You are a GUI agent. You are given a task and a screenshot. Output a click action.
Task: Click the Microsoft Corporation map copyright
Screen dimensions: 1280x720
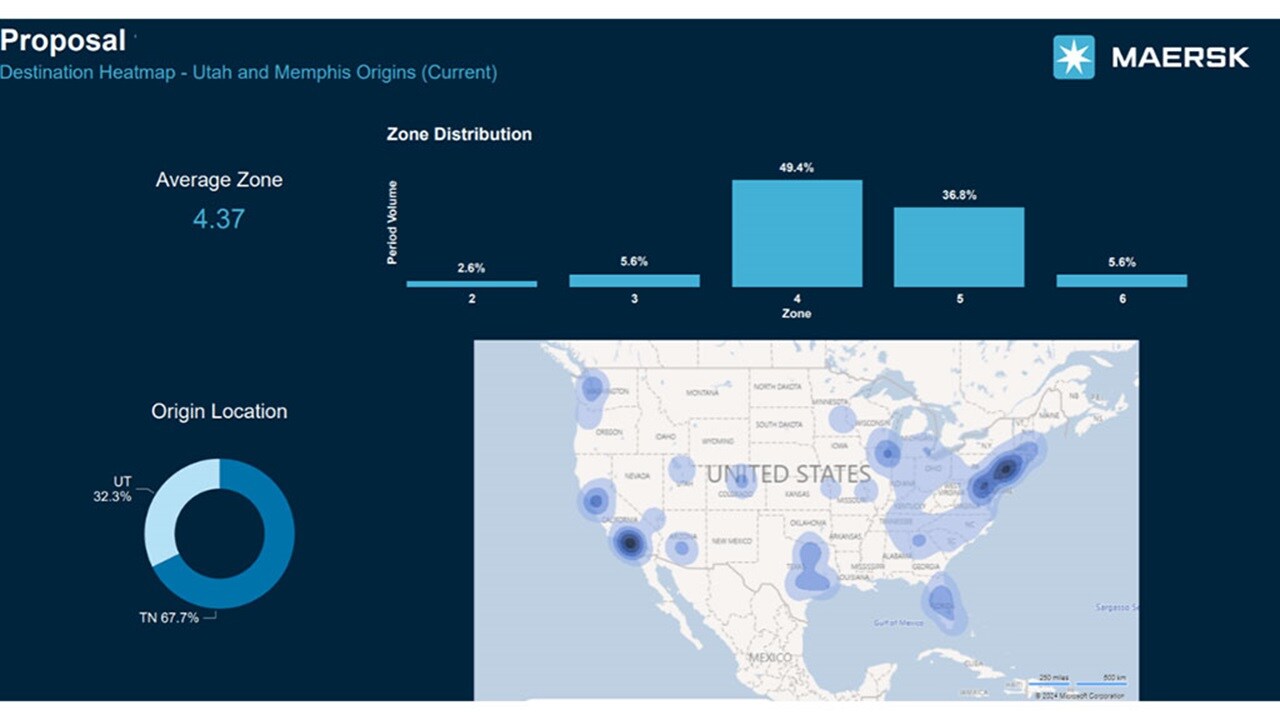1079,695
